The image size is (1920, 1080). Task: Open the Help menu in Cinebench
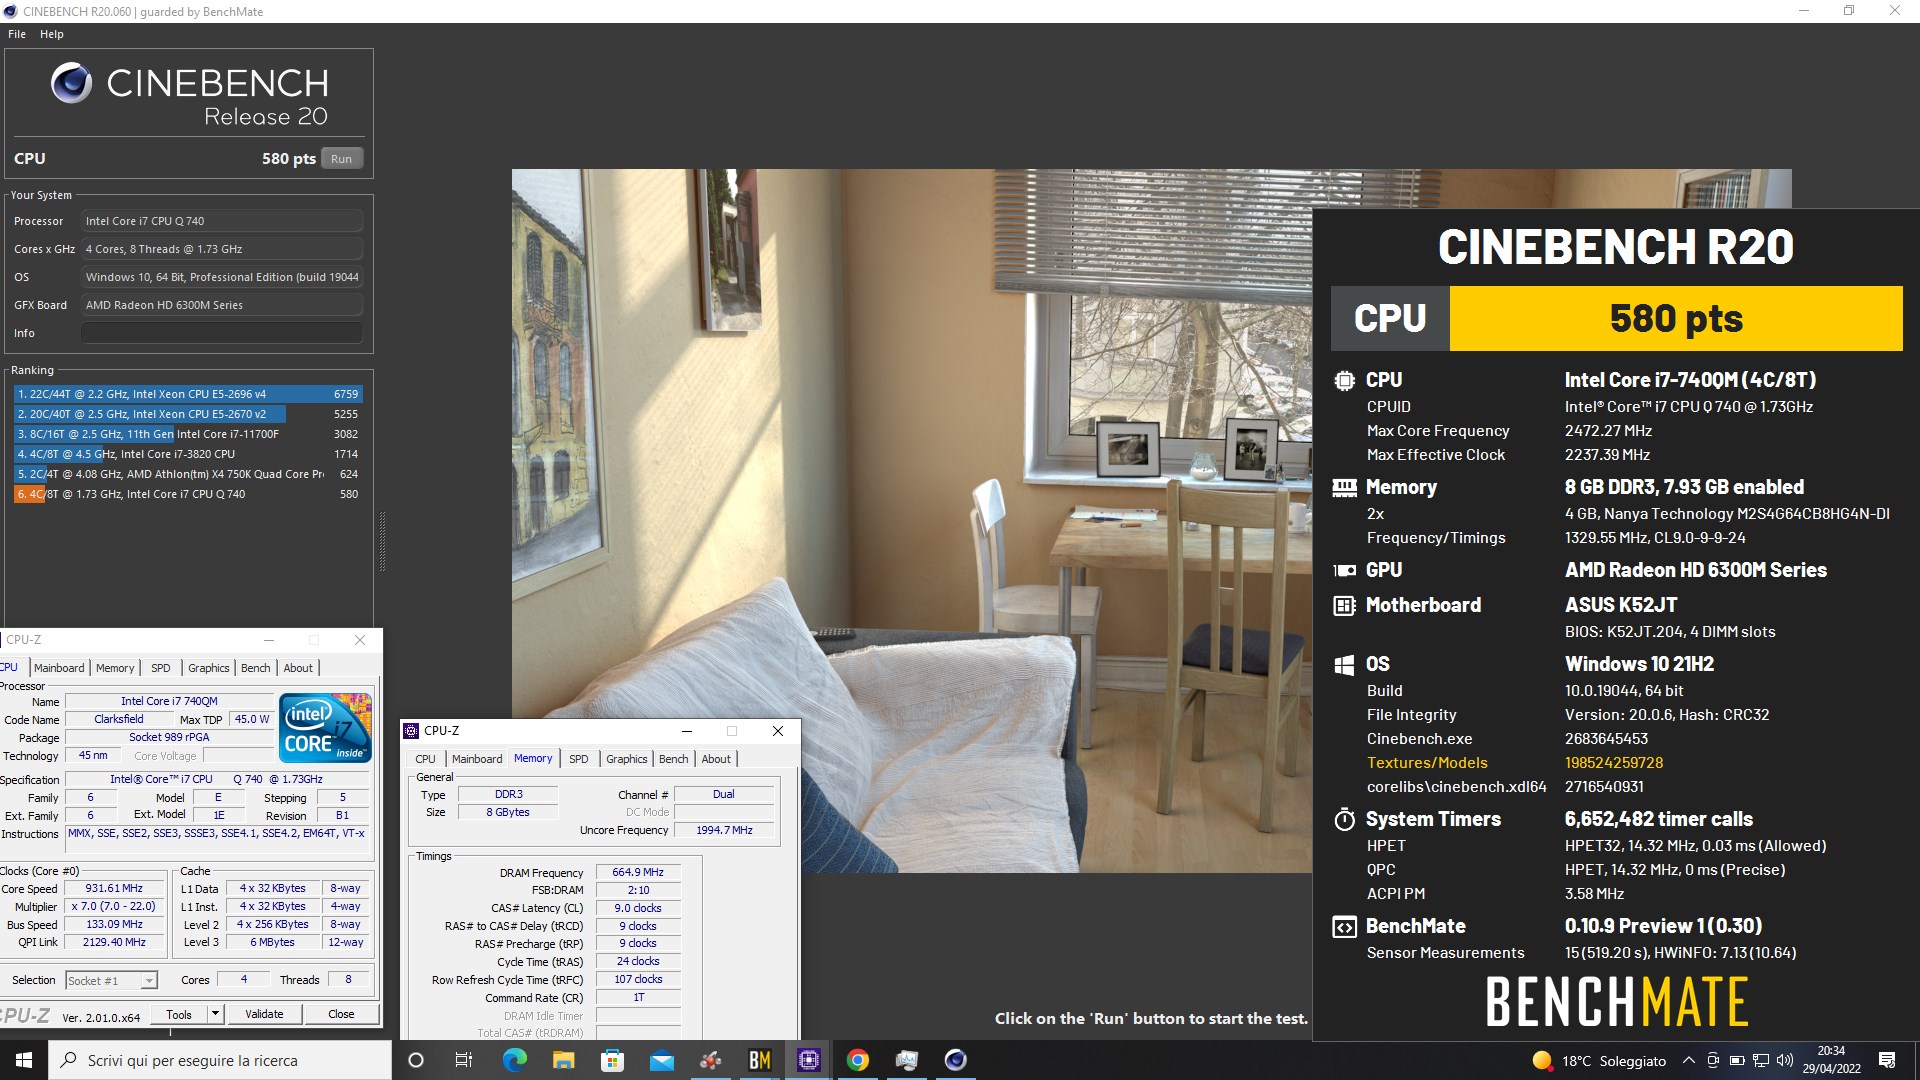click(52, 34)
